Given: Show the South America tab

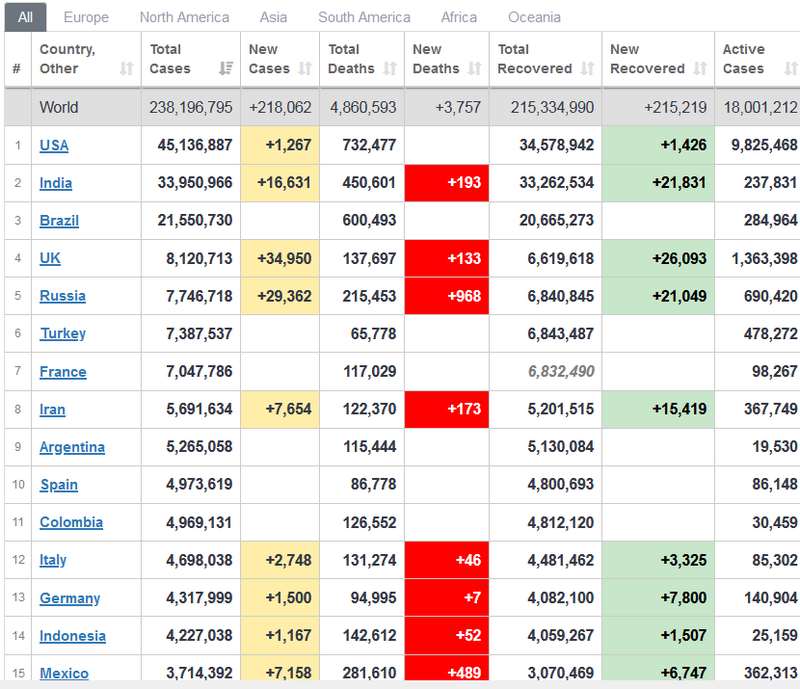Looking at the screenshot, I should (x=364, y=17).
